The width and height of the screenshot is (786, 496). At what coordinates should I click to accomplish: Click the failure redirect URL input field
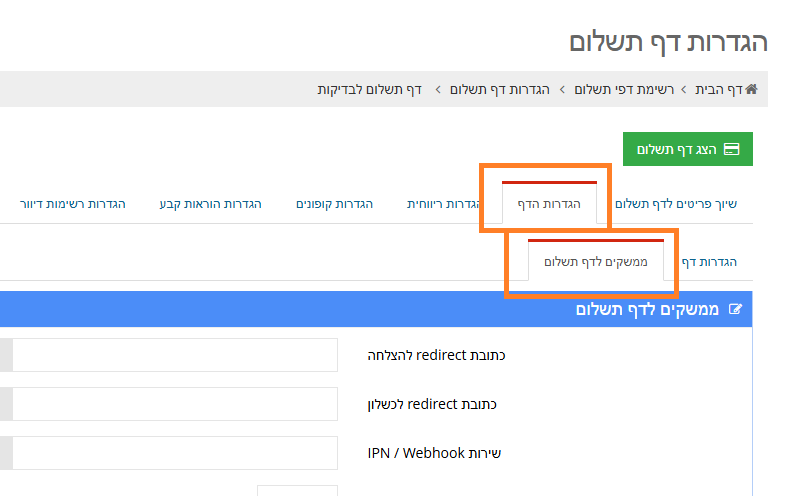click(170, 404)
